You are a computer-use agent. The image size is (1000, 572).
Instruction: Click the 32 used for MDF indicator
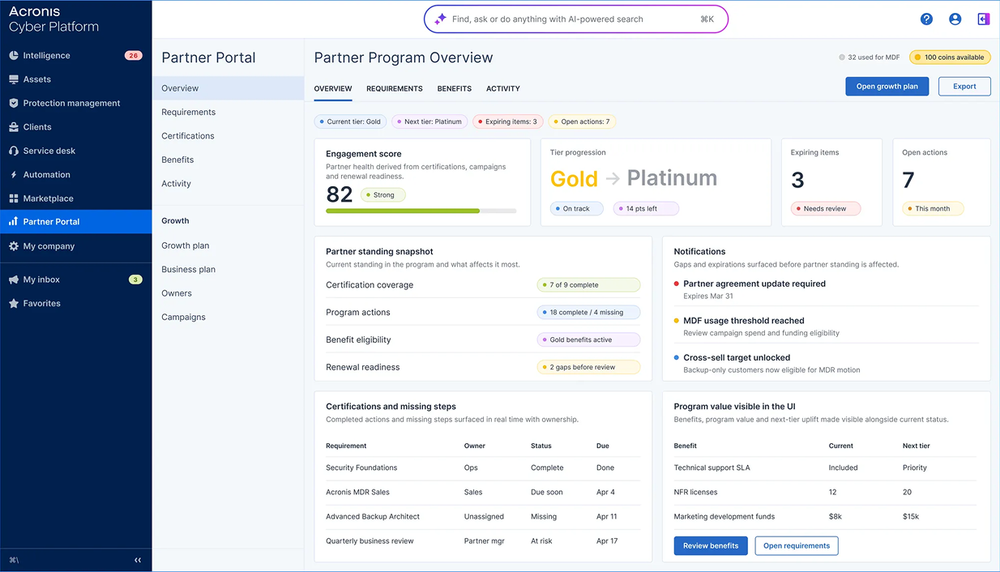click(x=869, y=57)
